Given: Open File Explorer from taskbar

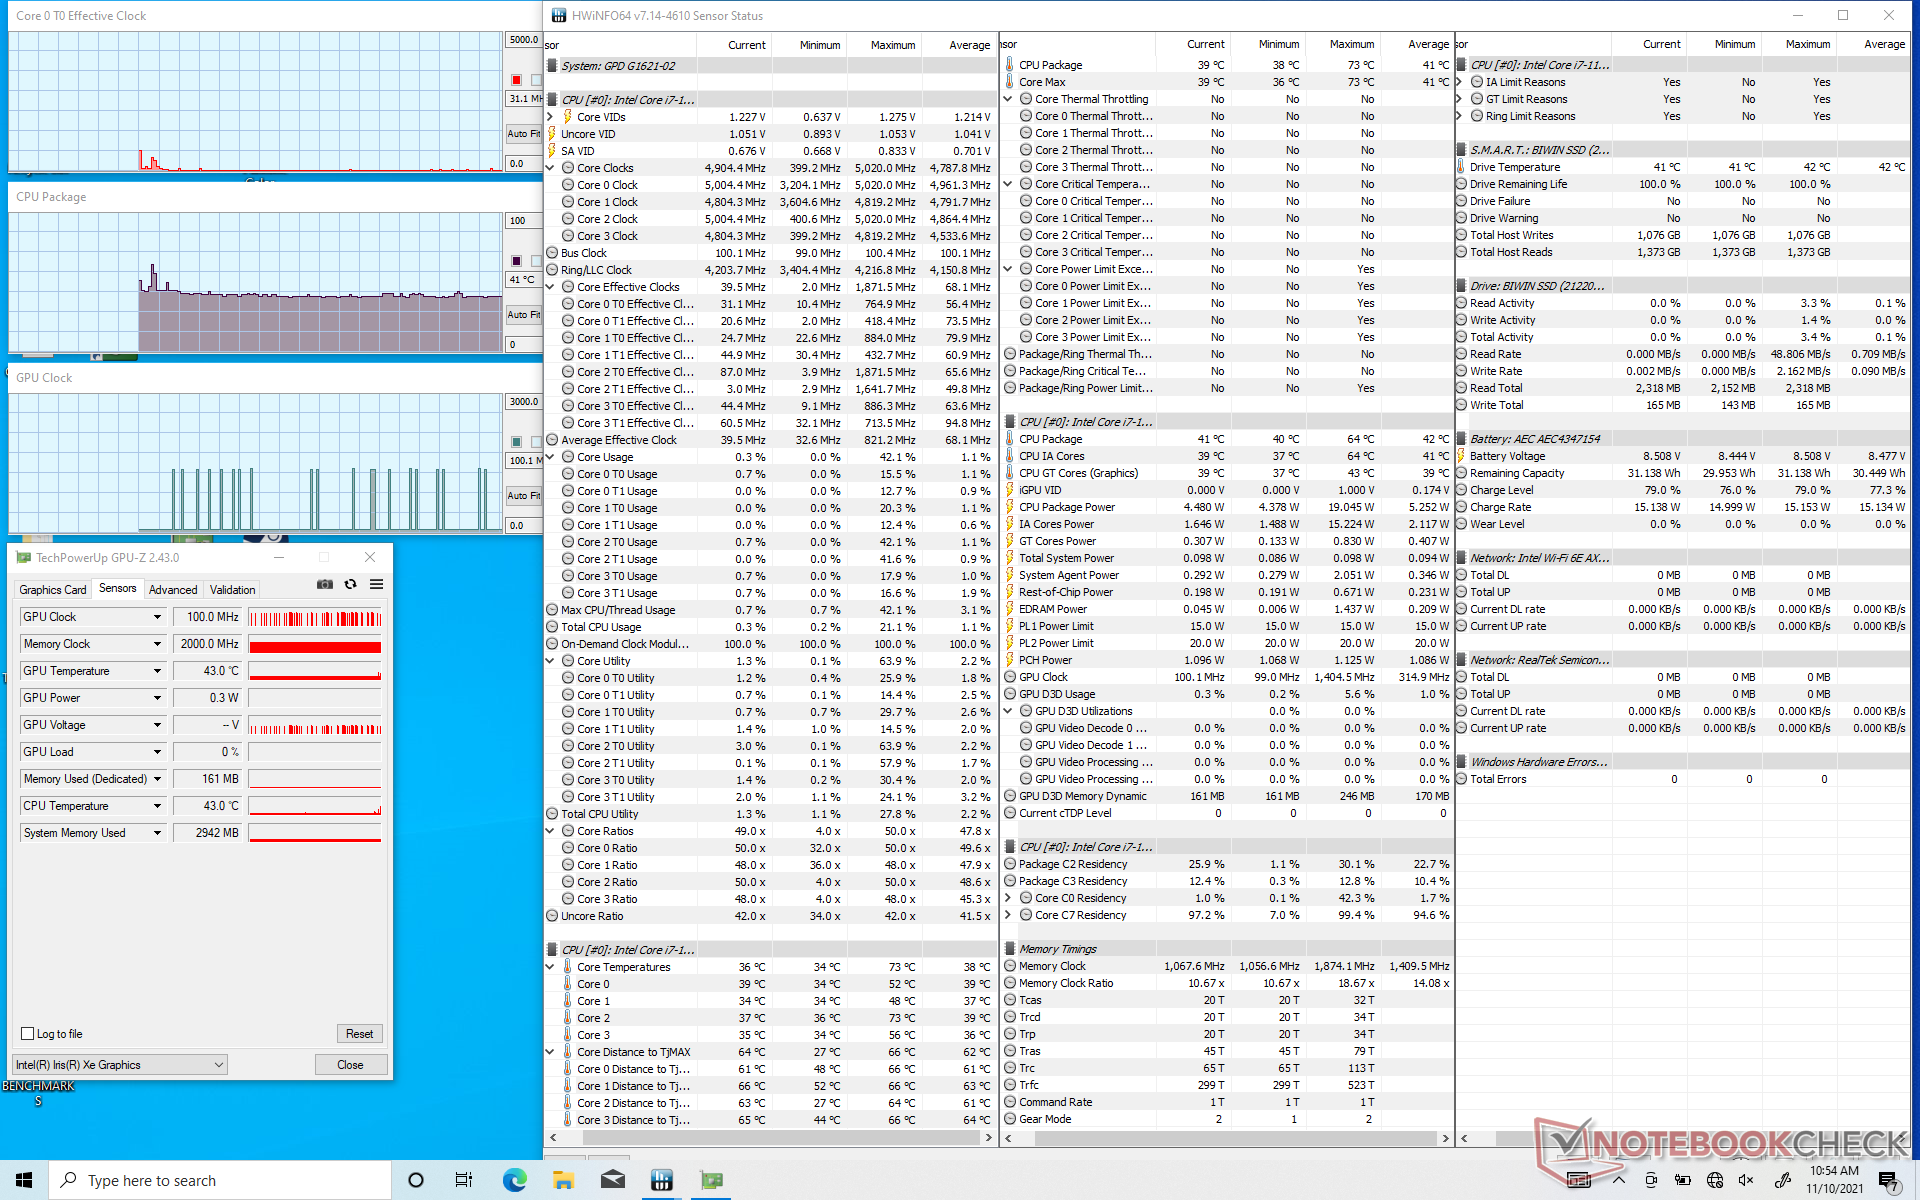Looking at the screenshot, I should point(563,1180).
